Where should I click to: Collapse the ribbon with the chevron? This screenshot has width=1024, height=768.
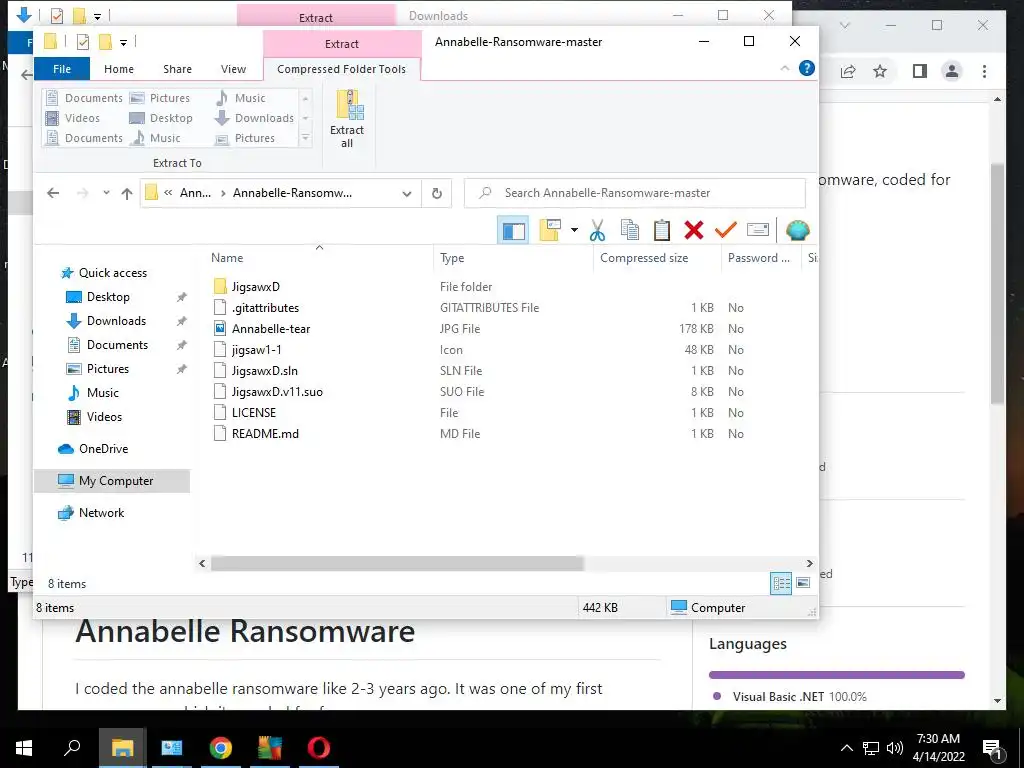click(x=785, y=69)
